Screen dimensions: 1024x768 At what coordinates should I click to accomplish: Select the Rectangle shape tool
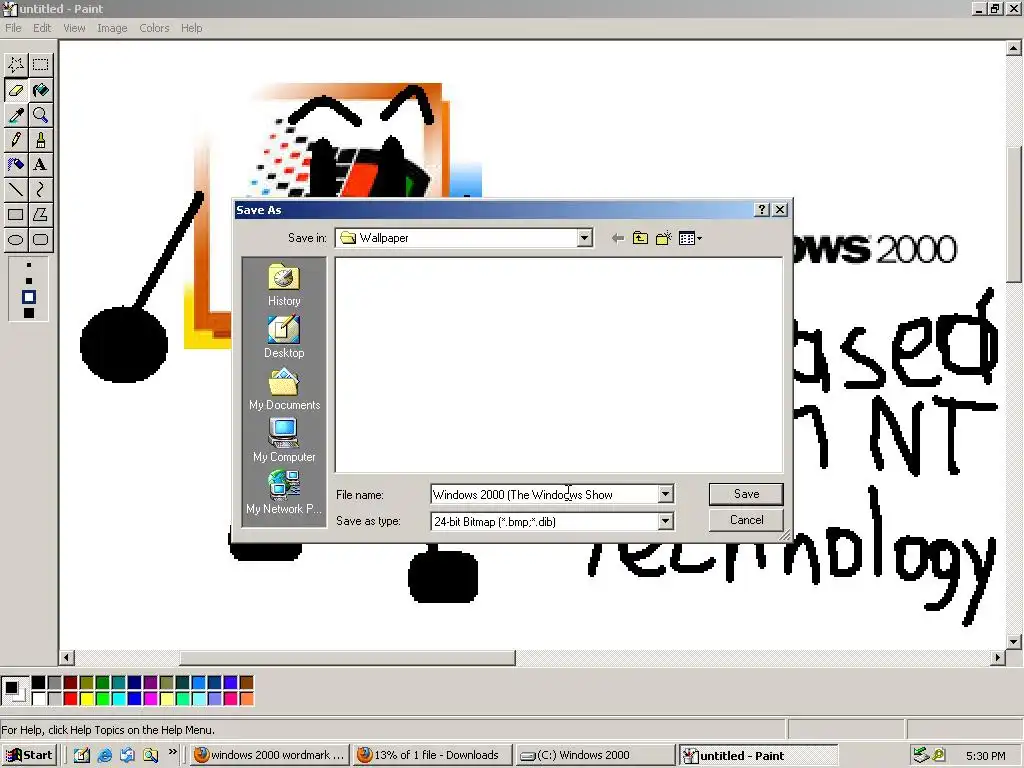[x=16, y=214]
